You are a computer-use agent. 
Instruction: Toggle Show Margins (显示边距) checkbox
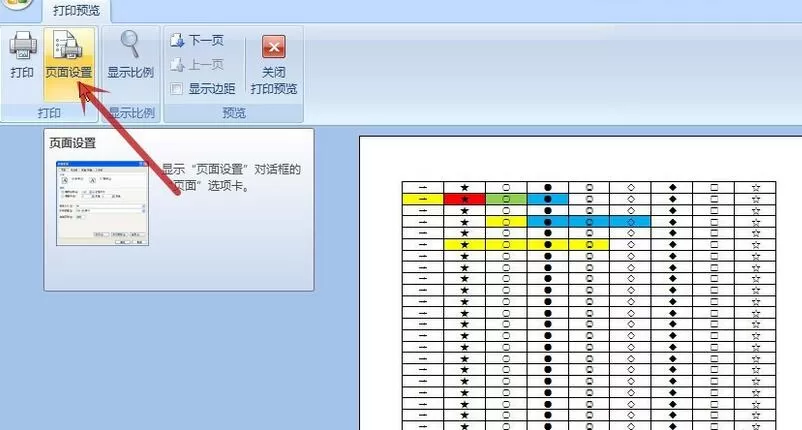point(176,88)
